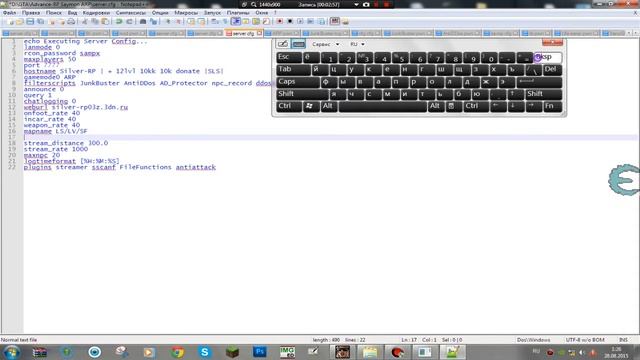Screen dimensions: 640x360
Task: Click the Esc key on the on-screen keyboard
Action: tap(289, 57)
